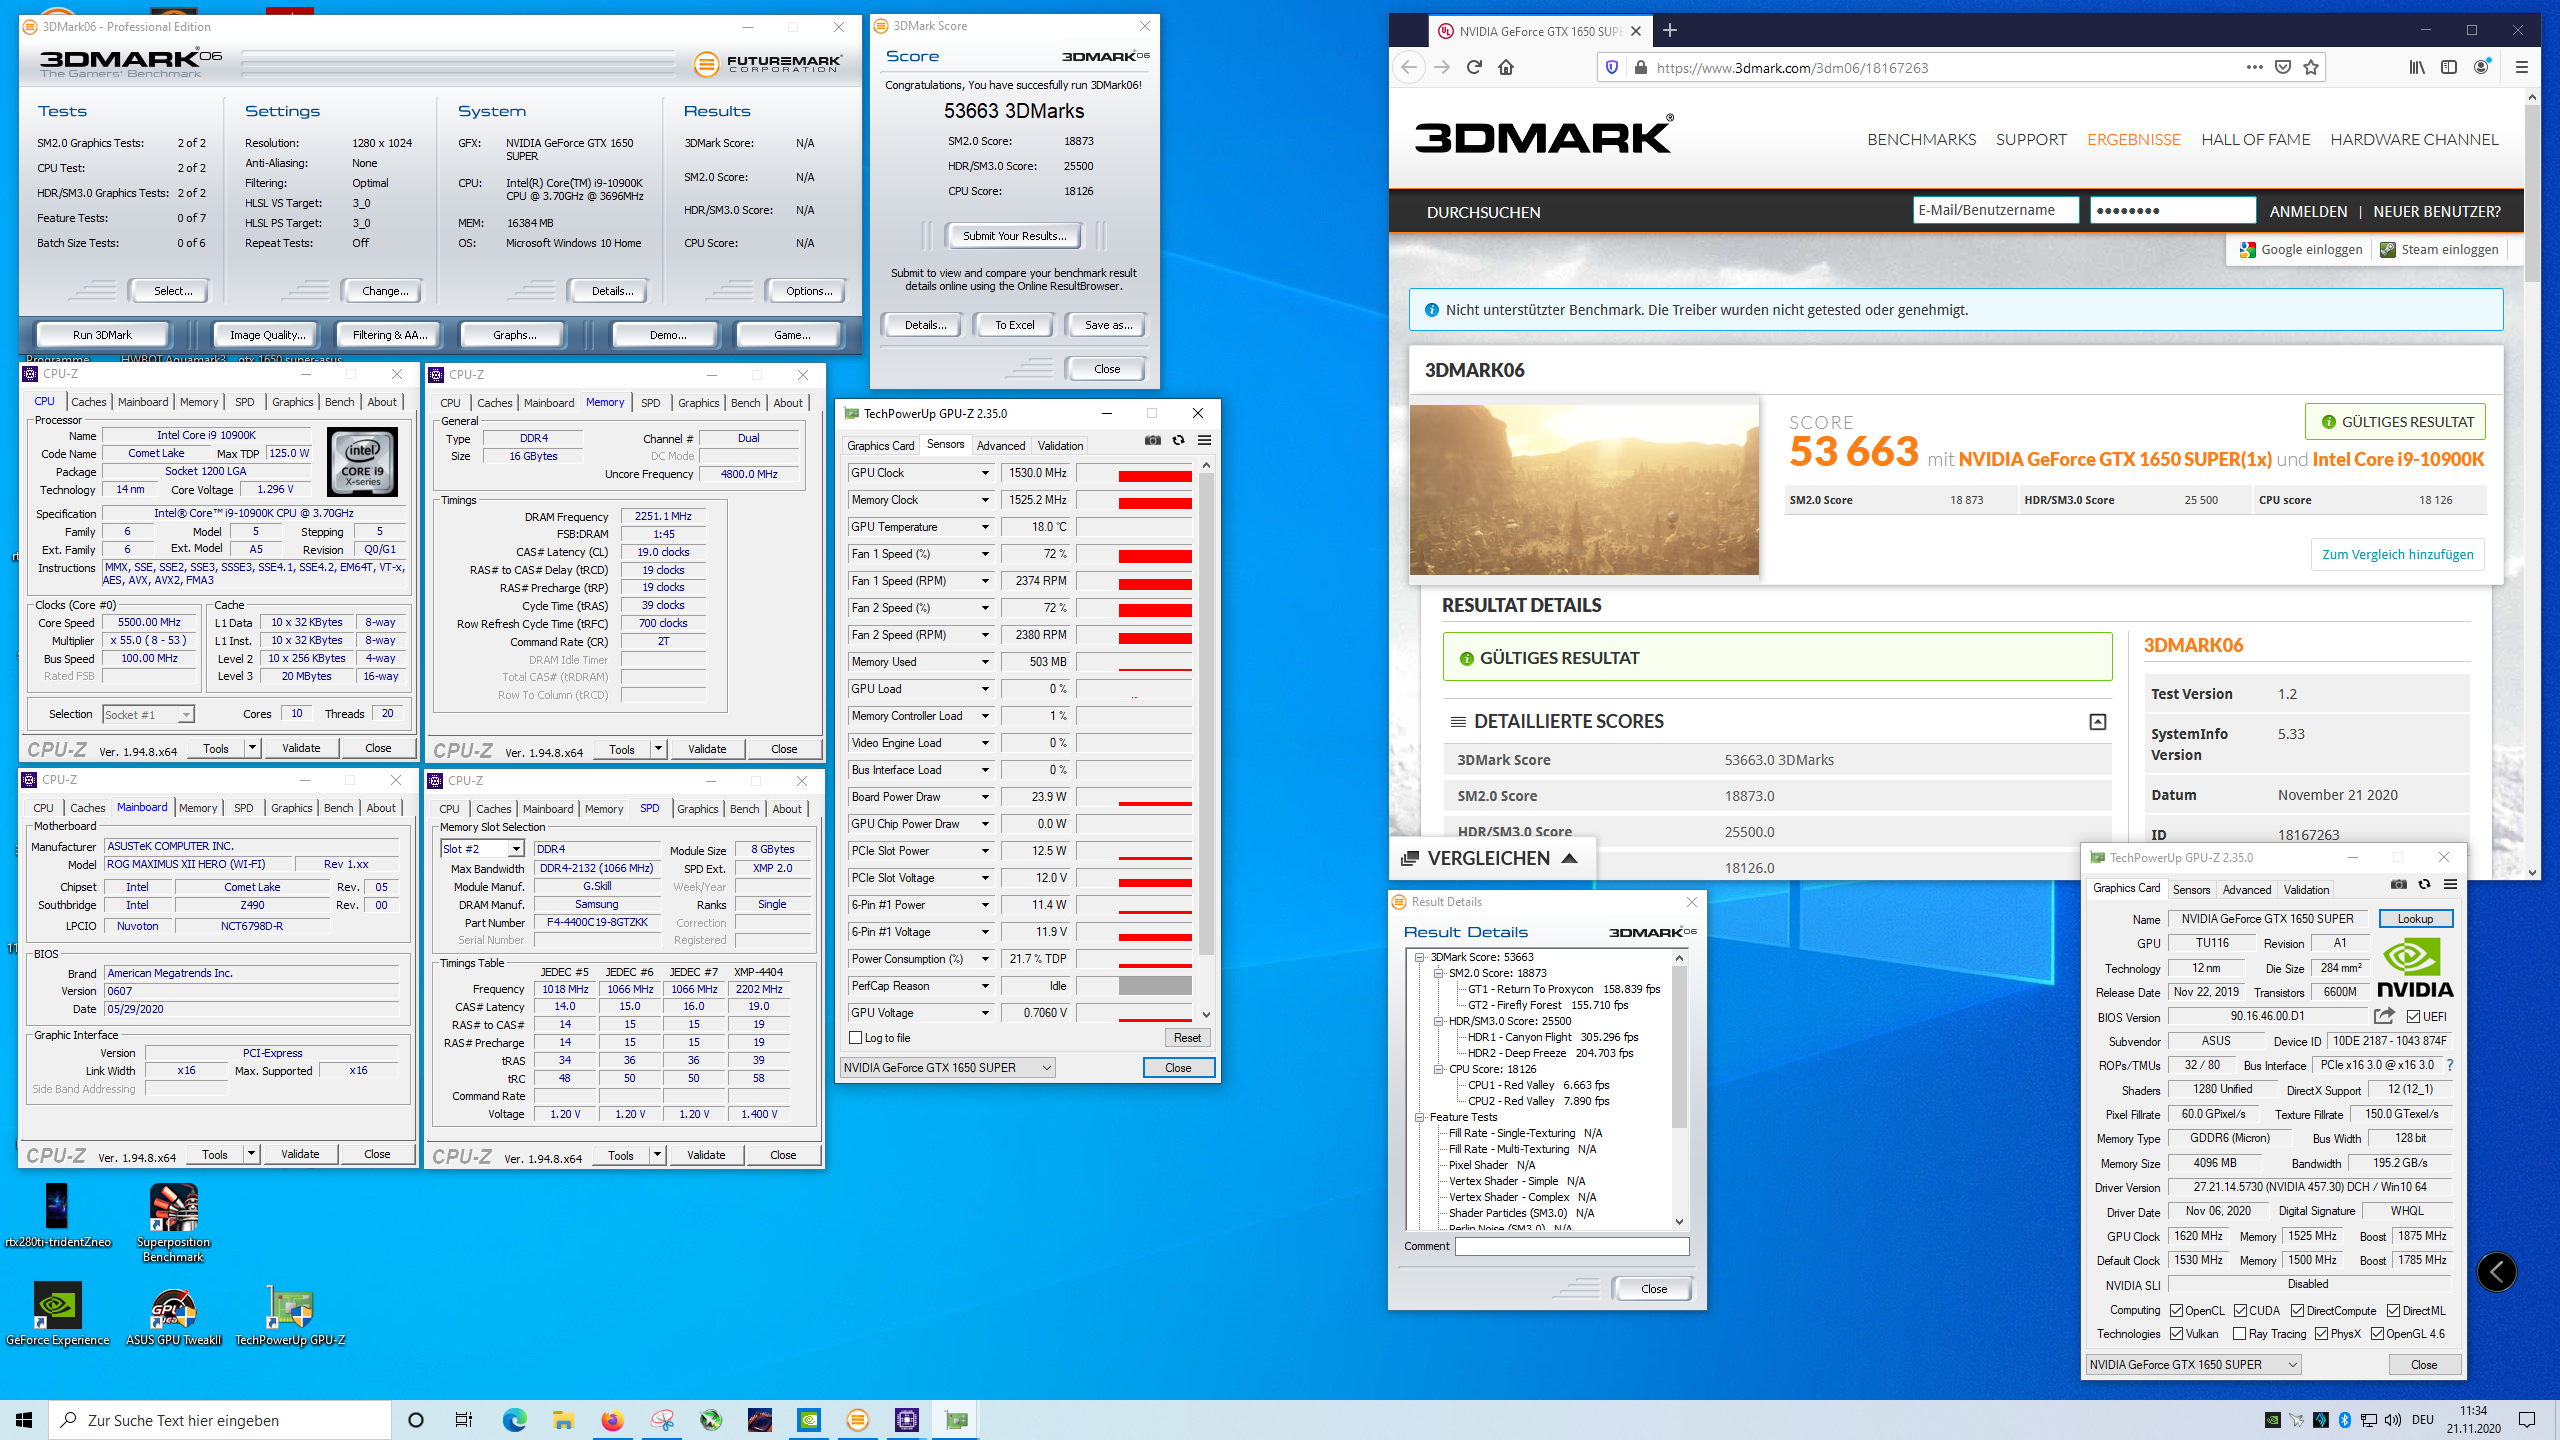Open GeForce Experience desktop shortcut
This screenshot has width=2560, height=1440.
coord(57,1313)
